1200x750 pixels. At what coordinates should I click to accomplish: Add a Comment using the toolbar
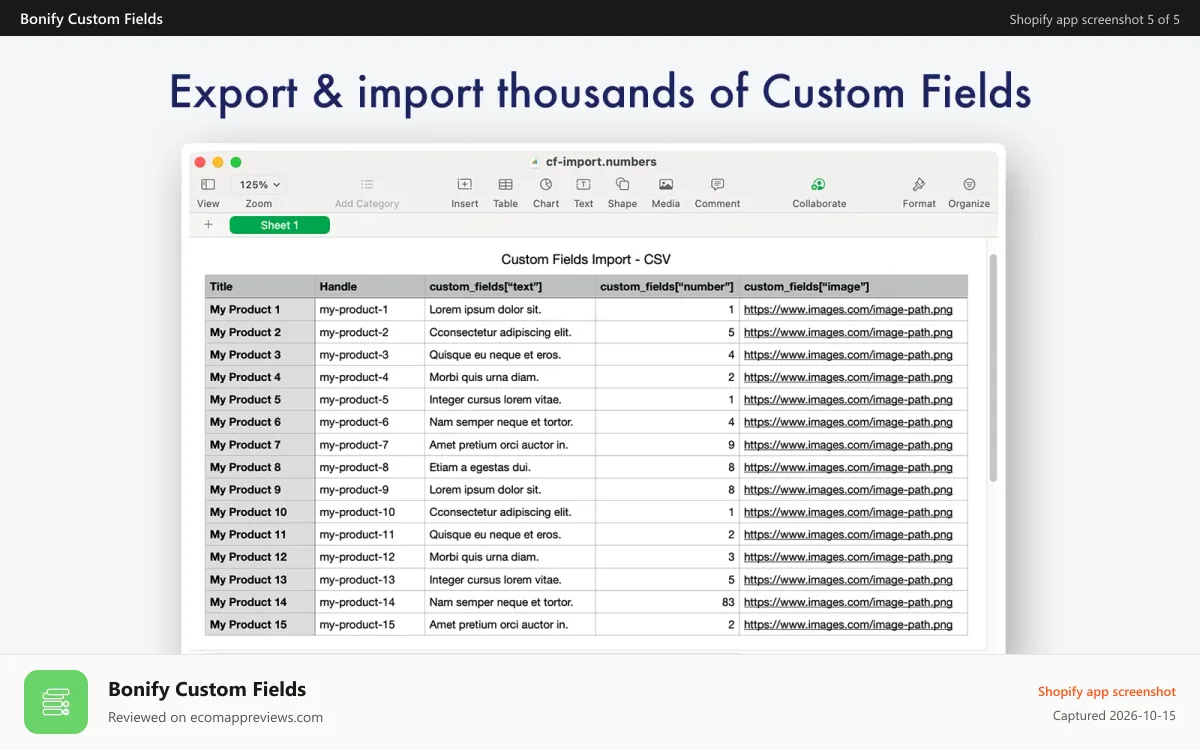(x=717, y=185)
